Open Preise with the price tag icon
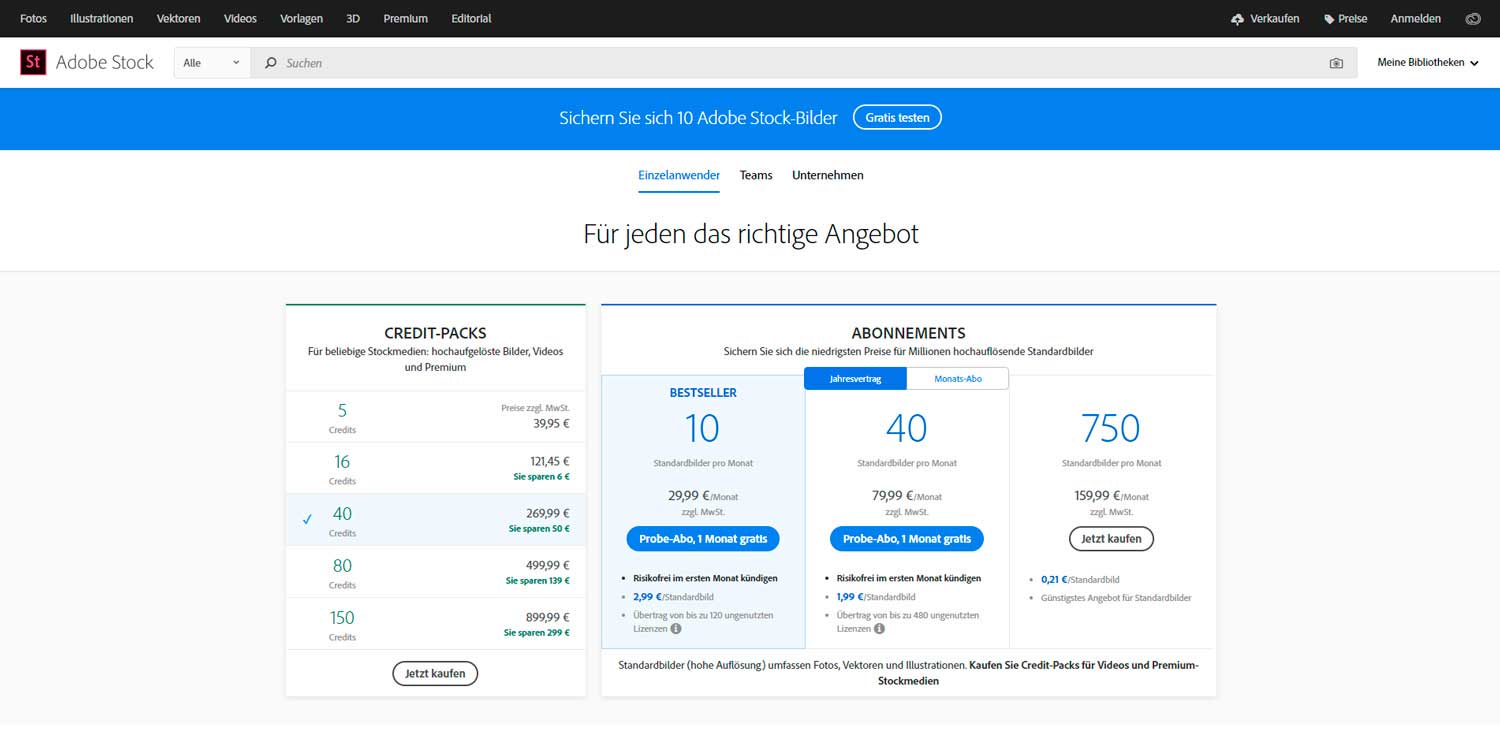Image resolution: width=1500 pixels, height=737 pixels. pos(1345,19)
